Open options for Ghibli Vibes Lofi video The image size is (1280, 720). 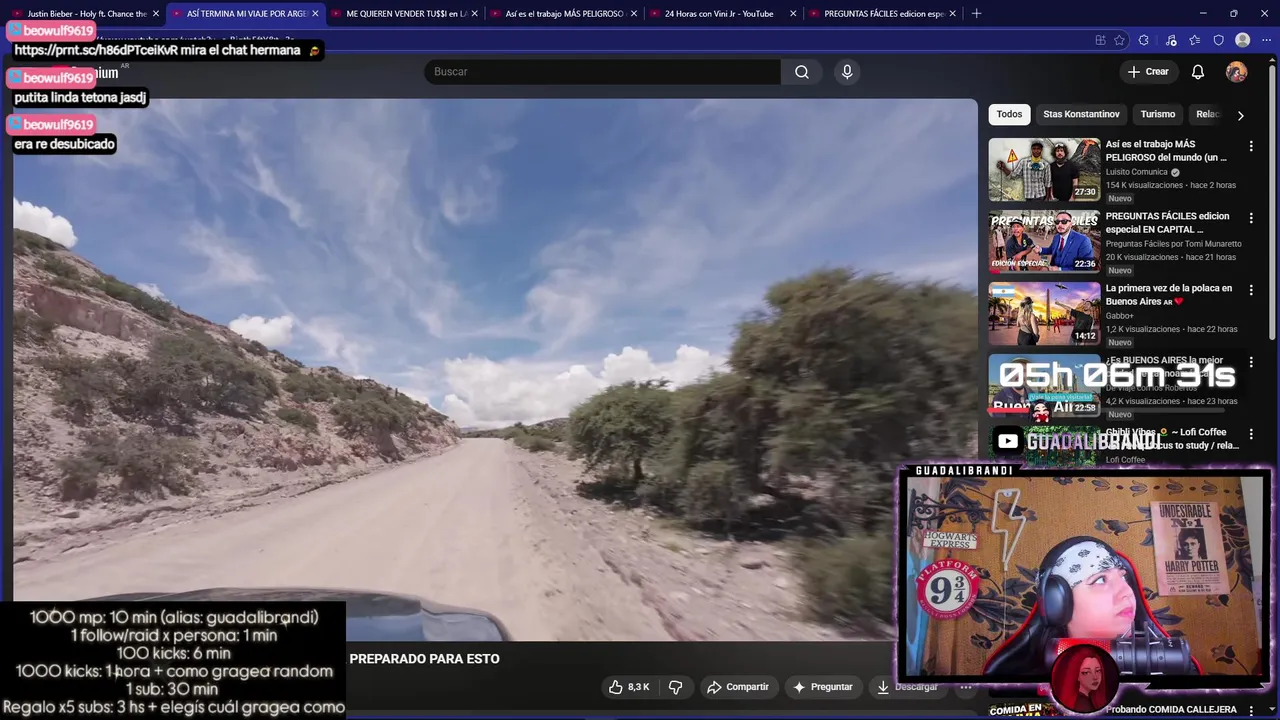point(1251,434)
